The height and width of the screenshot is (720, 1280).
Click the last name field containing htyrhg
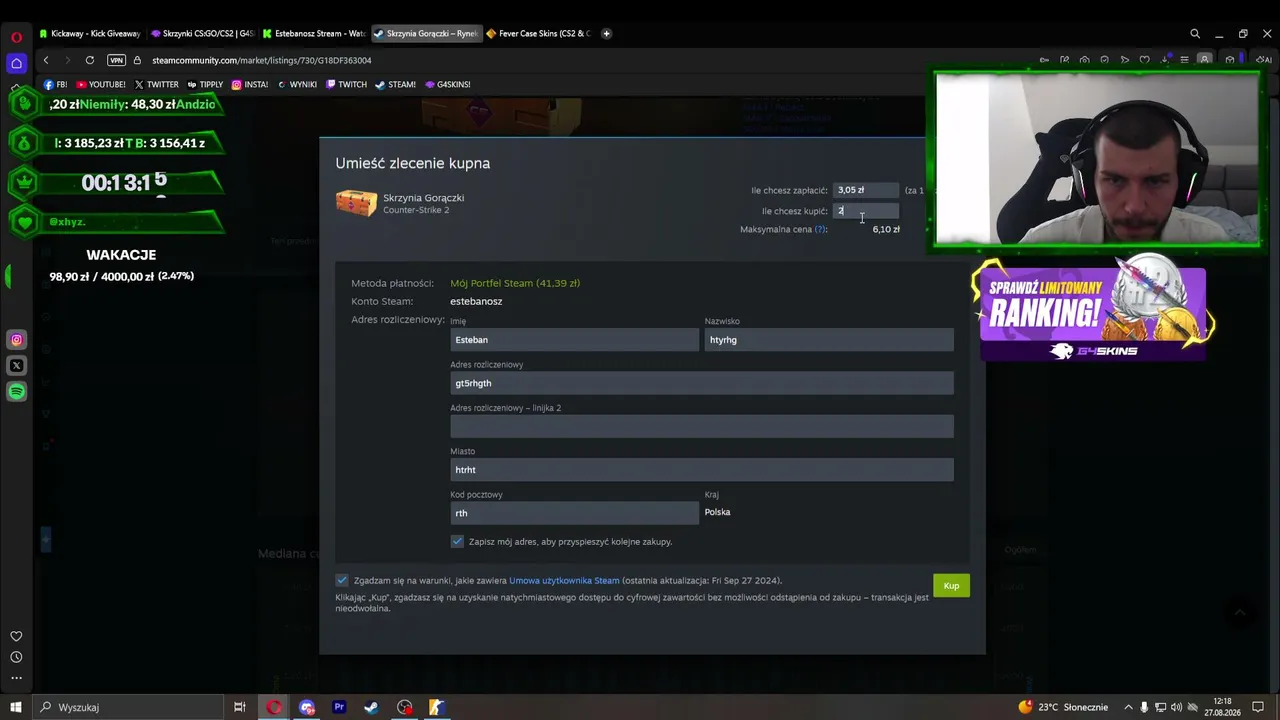tap(829, 340)
